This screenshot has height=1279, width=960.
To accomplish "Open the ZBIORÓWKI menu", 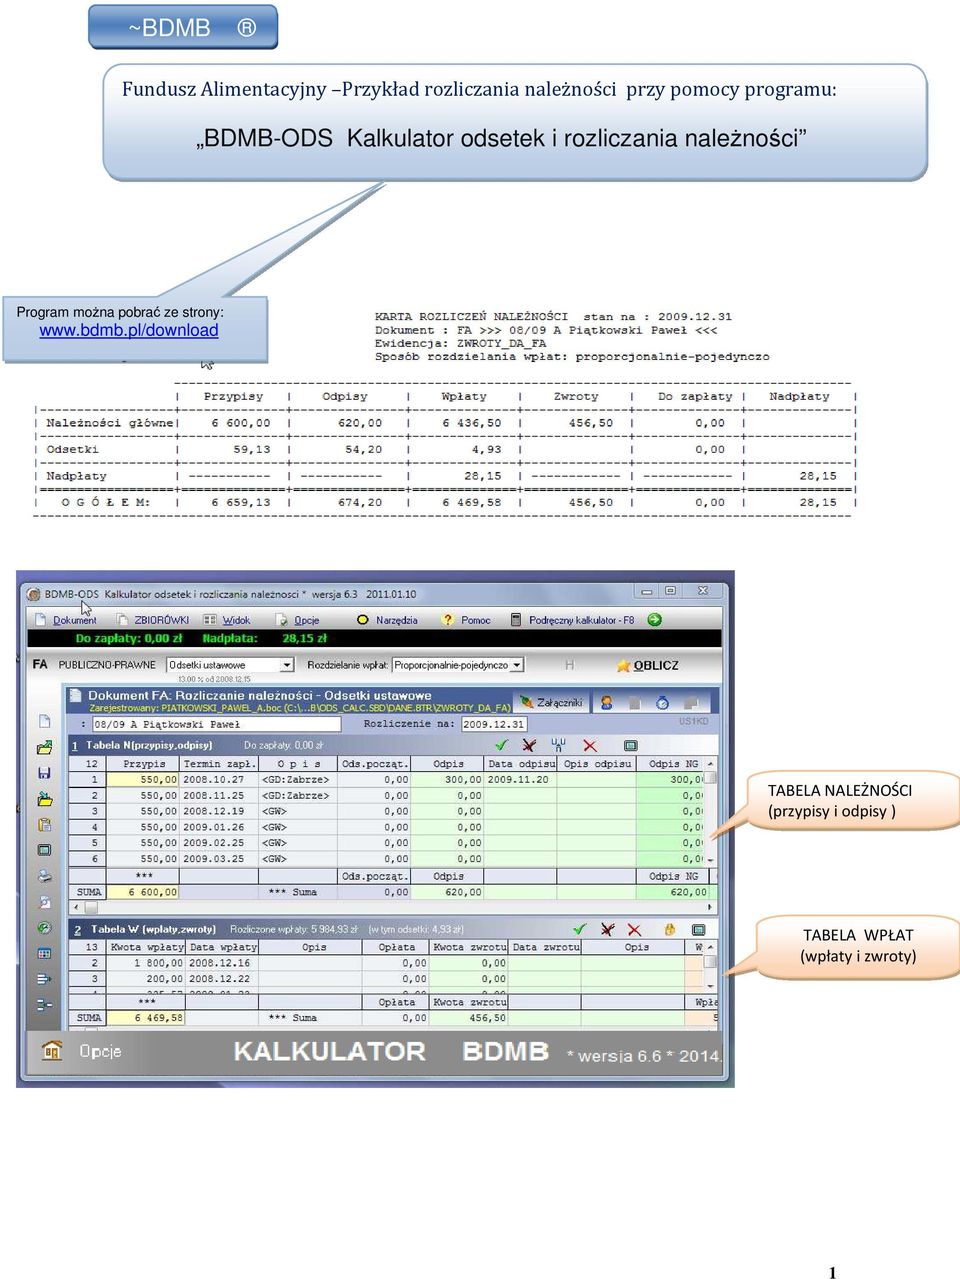I will (161, 620).
